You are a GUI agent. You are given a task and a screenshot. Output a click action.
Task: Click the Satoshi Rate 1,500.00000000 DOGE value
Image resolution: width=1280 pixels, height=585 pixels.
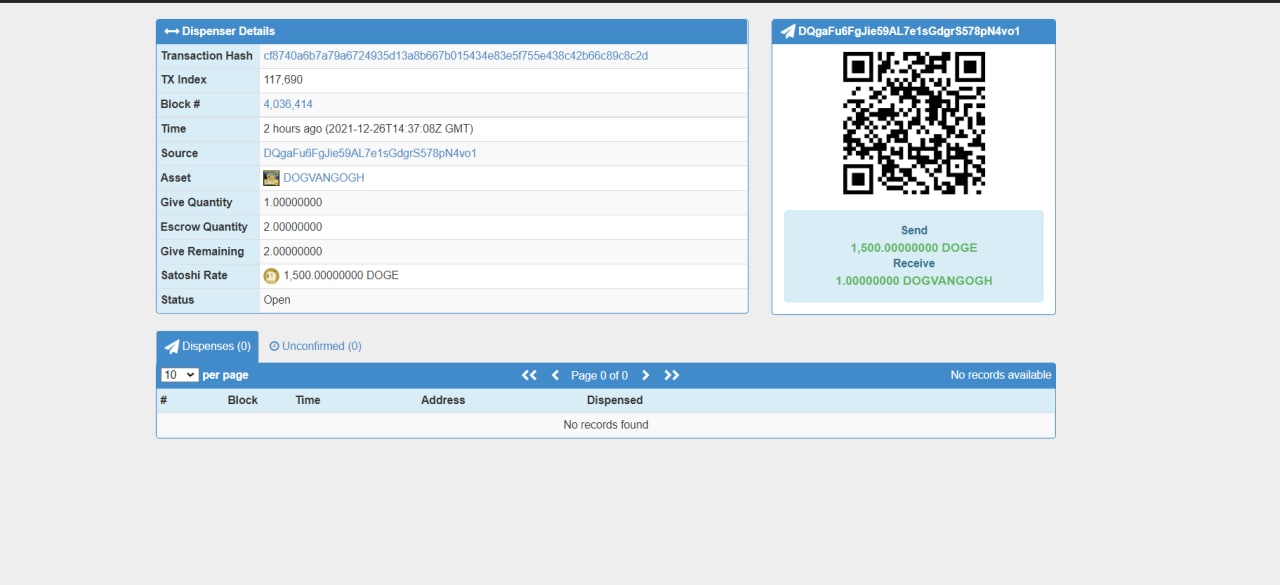pos(341,276)
